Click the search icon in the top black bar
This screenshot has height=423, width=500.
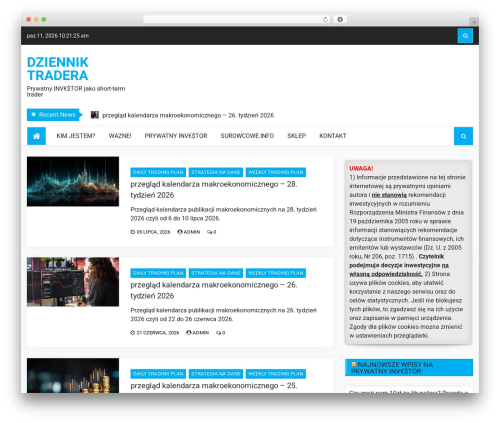point(465,36)
